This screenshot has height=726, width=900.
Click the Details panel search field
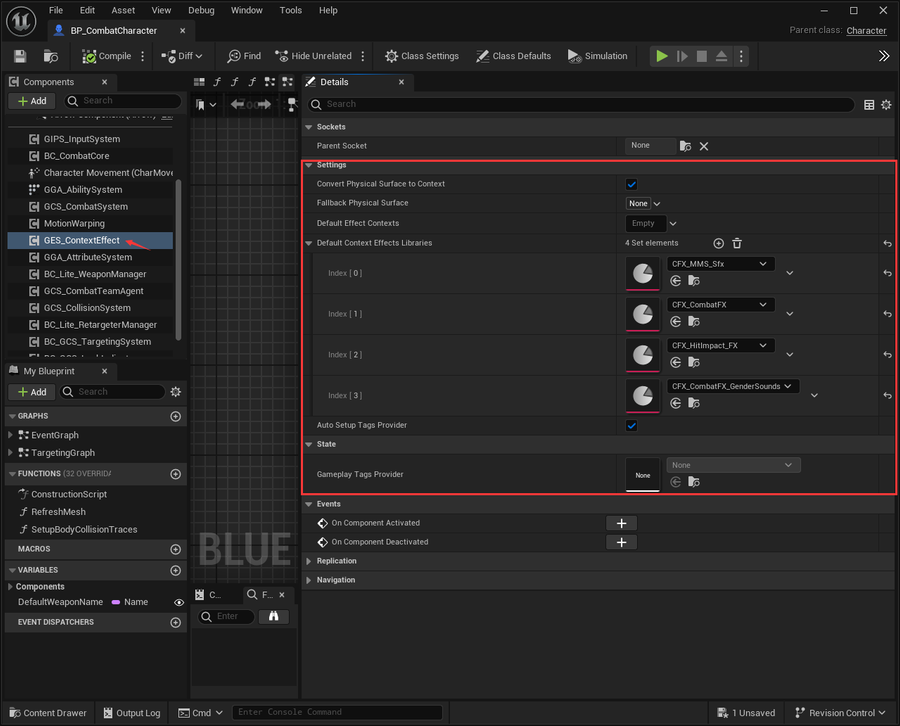(581, 104)
